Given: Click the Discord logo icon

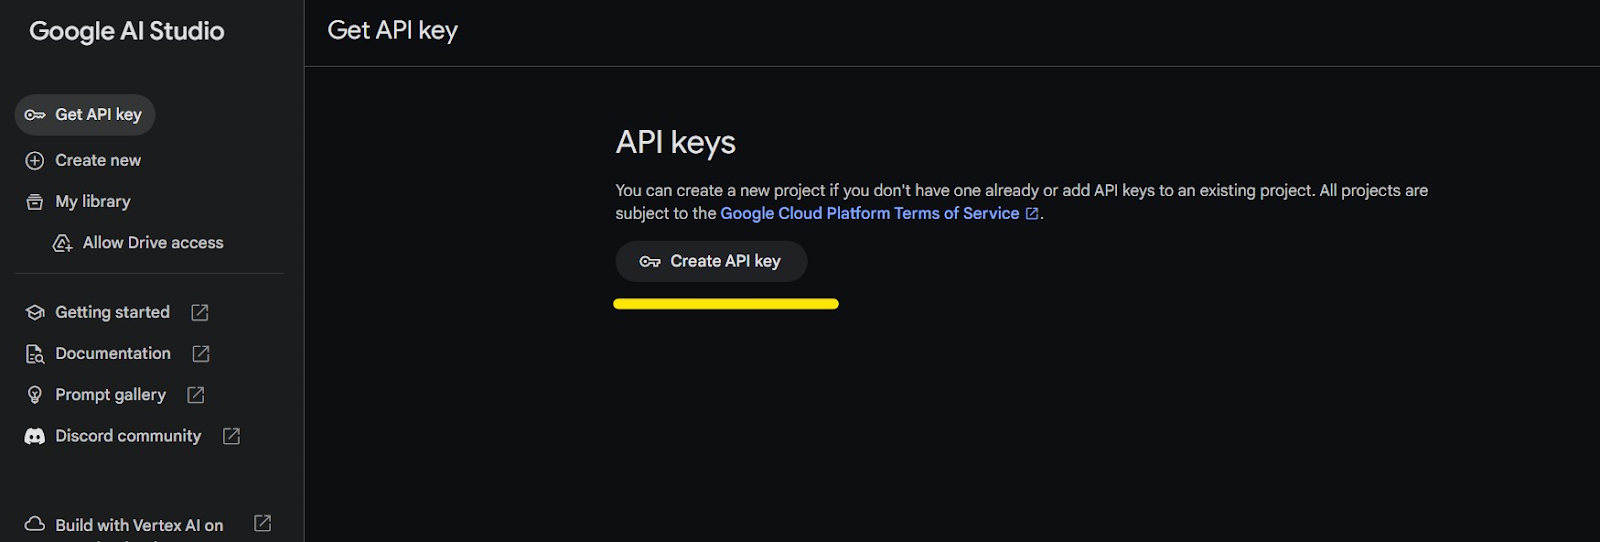Looking at the screenshot, I should [35, 436].
